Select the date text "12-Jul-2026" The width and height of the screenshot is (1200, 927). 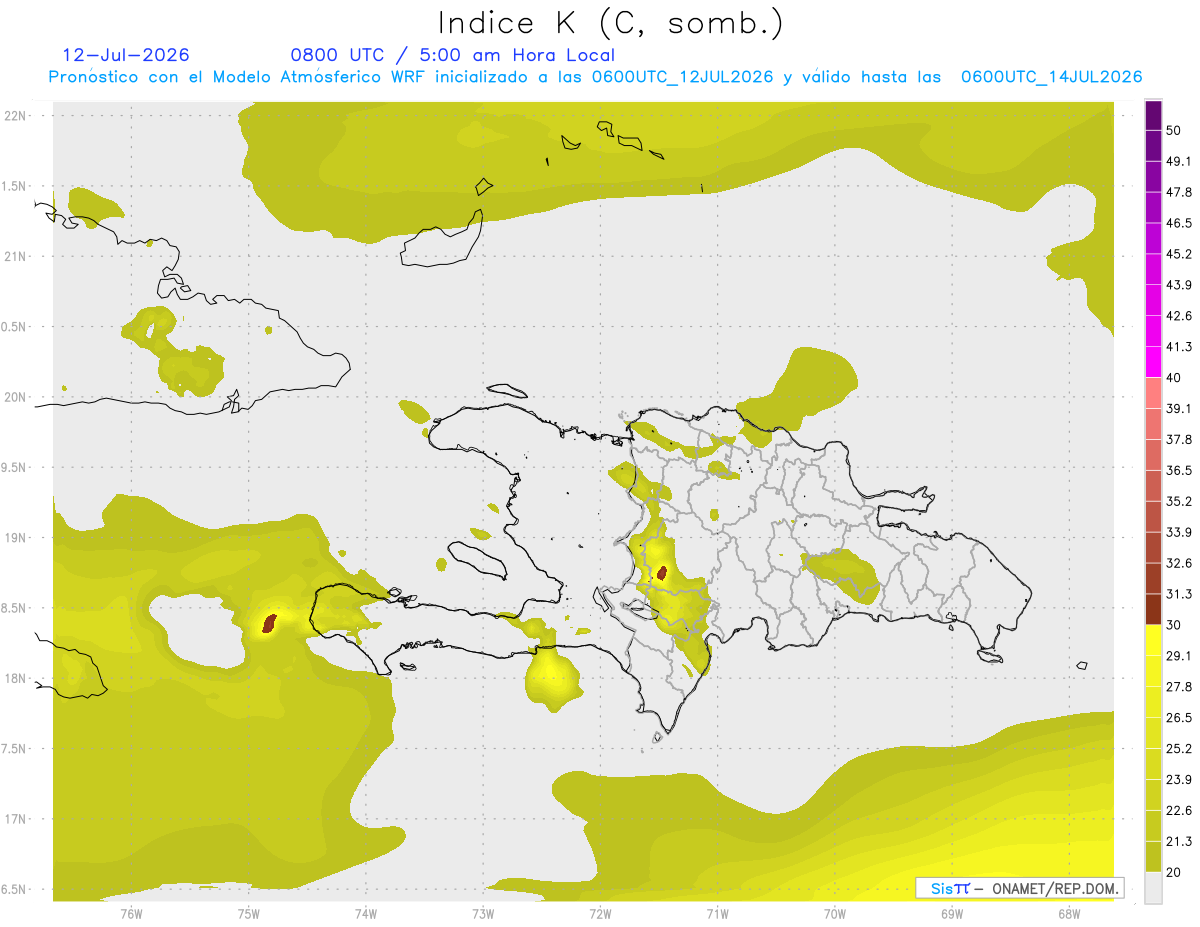tap(126, 55)
